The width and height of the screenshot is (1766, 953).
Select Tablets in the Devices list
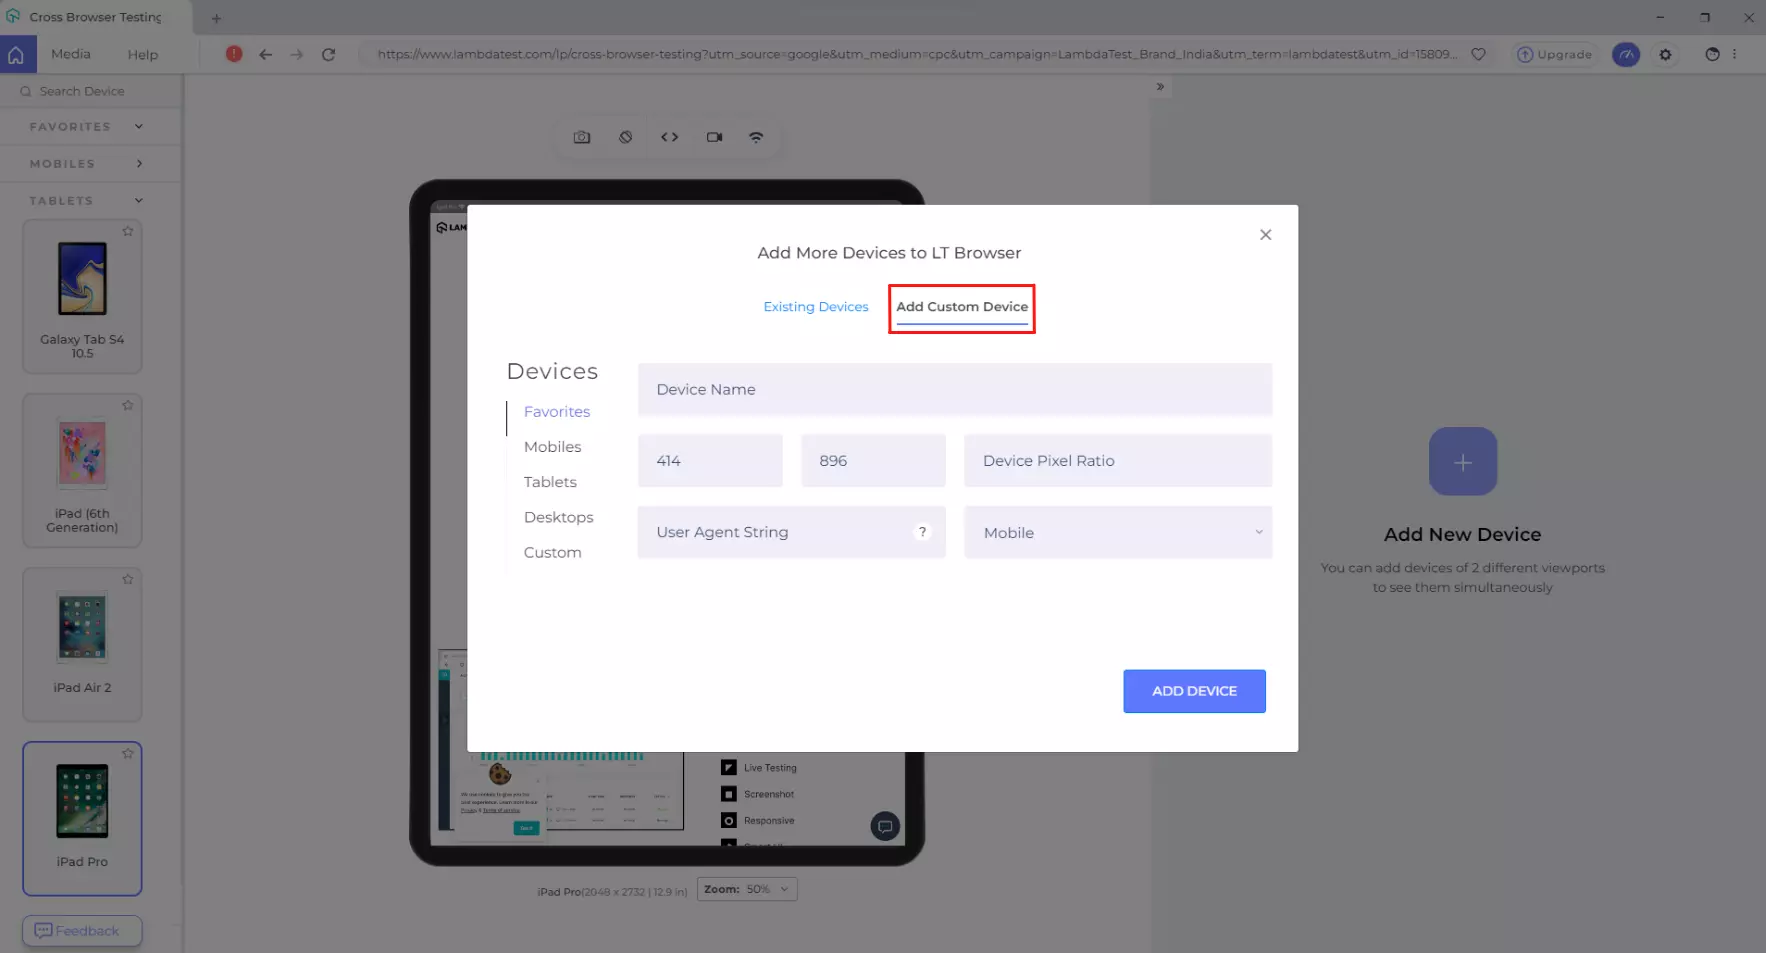click(550, 482)
